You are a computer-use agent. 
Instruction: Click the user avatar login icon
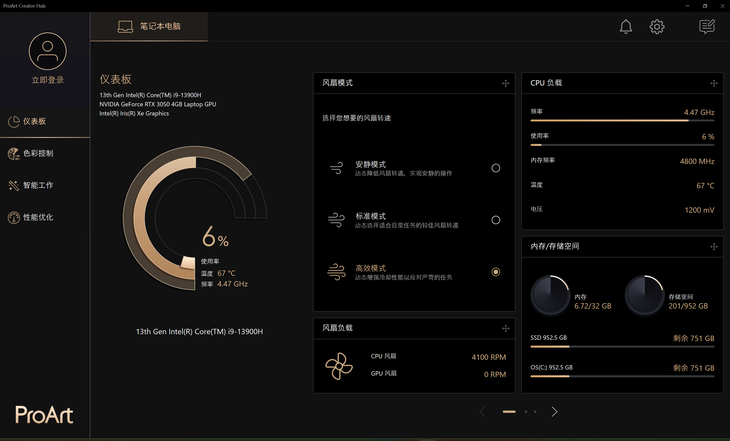click(x=47, y=51)
